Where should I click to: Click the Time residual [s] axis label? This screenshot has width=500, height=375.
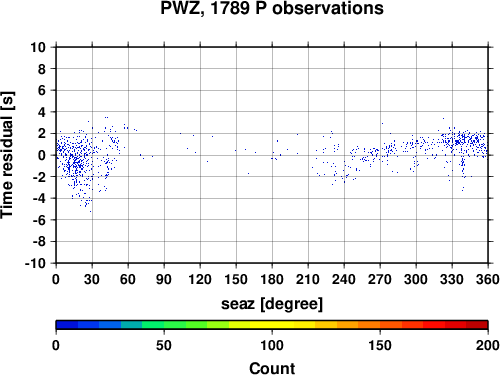pos(8,155)
